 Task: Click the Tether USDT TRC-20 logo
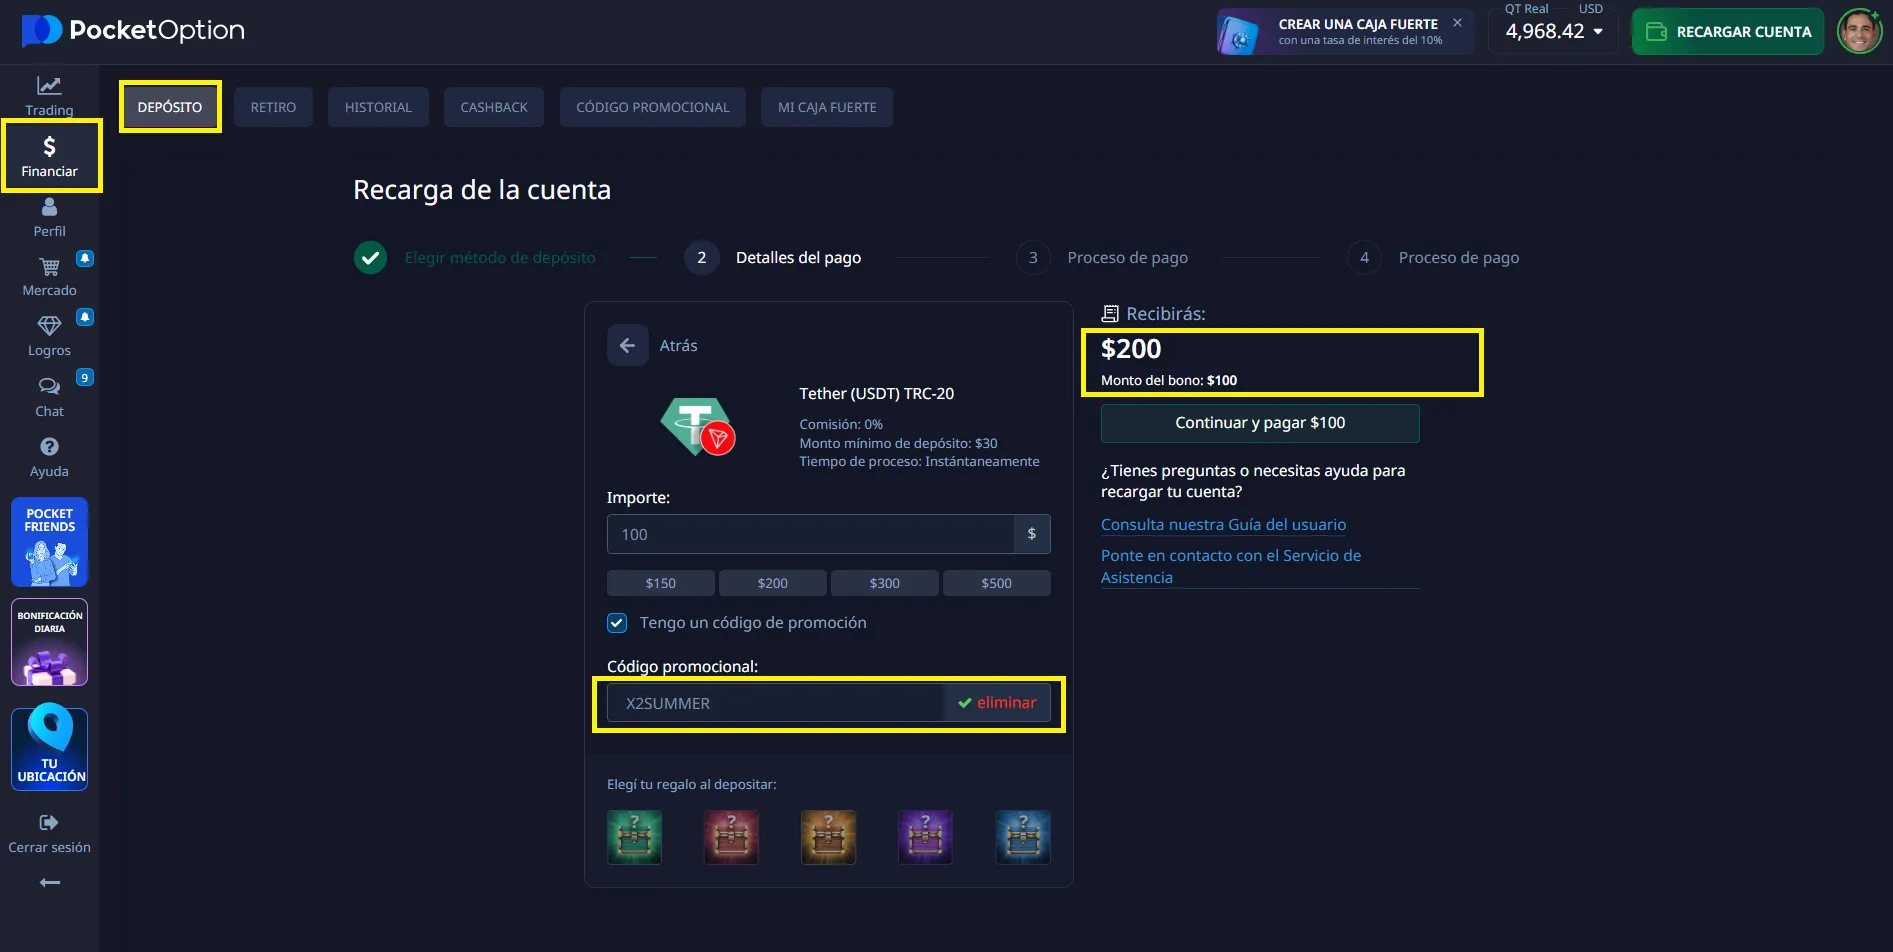[x=697, y=426]
